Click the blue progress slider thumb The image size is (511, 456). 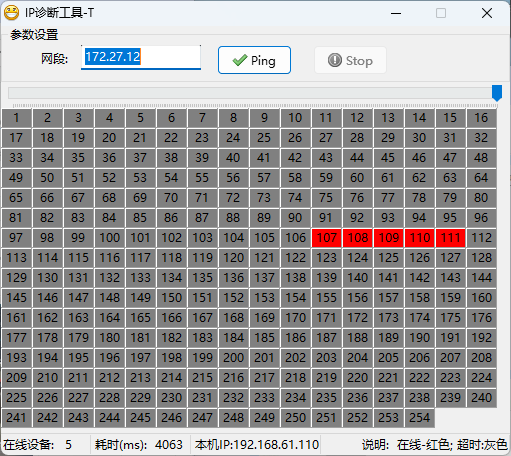pos(497,93)
